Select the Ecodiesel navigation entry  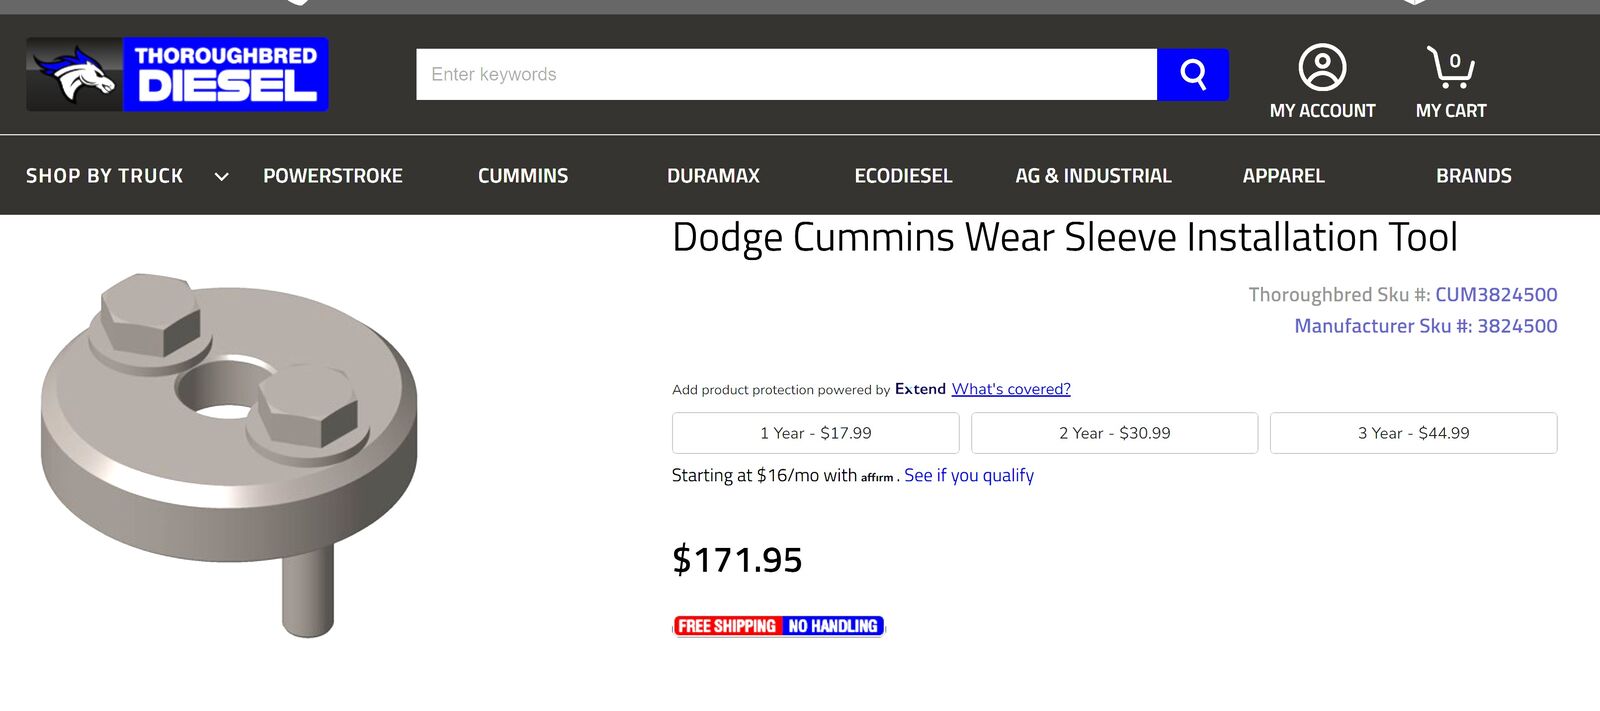[903, 175]
